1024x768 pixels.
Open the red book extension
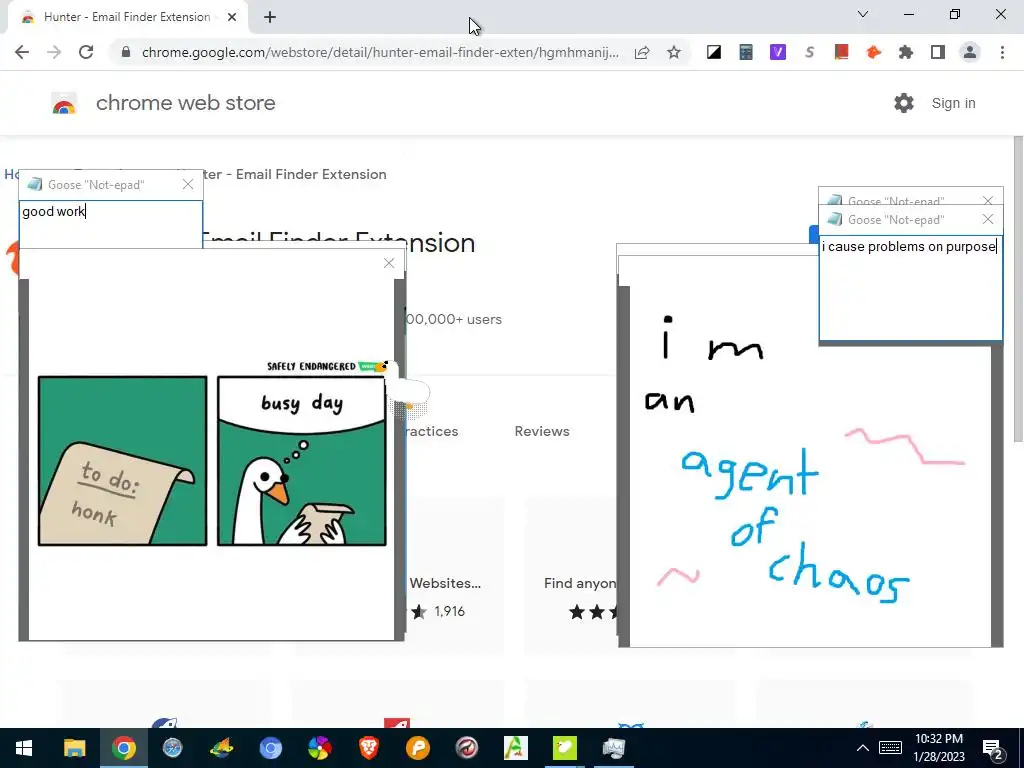[x=841, y=52]
